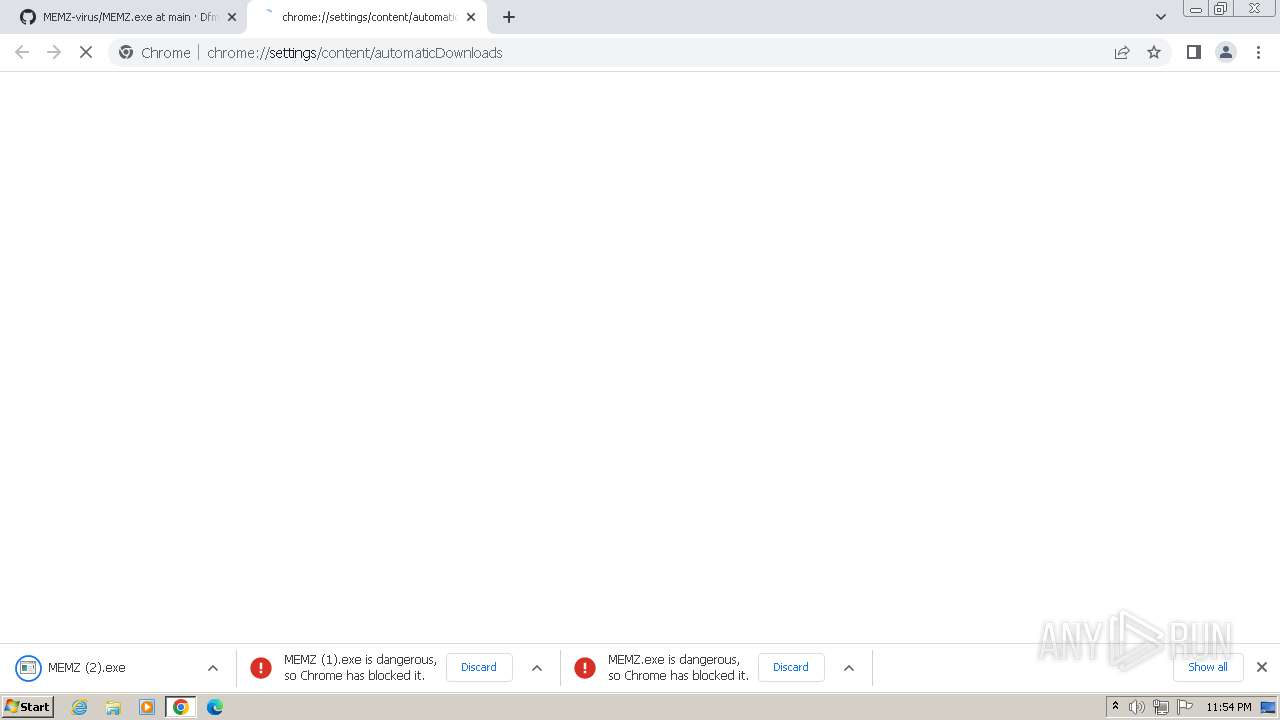Share this page icon
Screen dimensions: 1280x720
[1122, 52]
